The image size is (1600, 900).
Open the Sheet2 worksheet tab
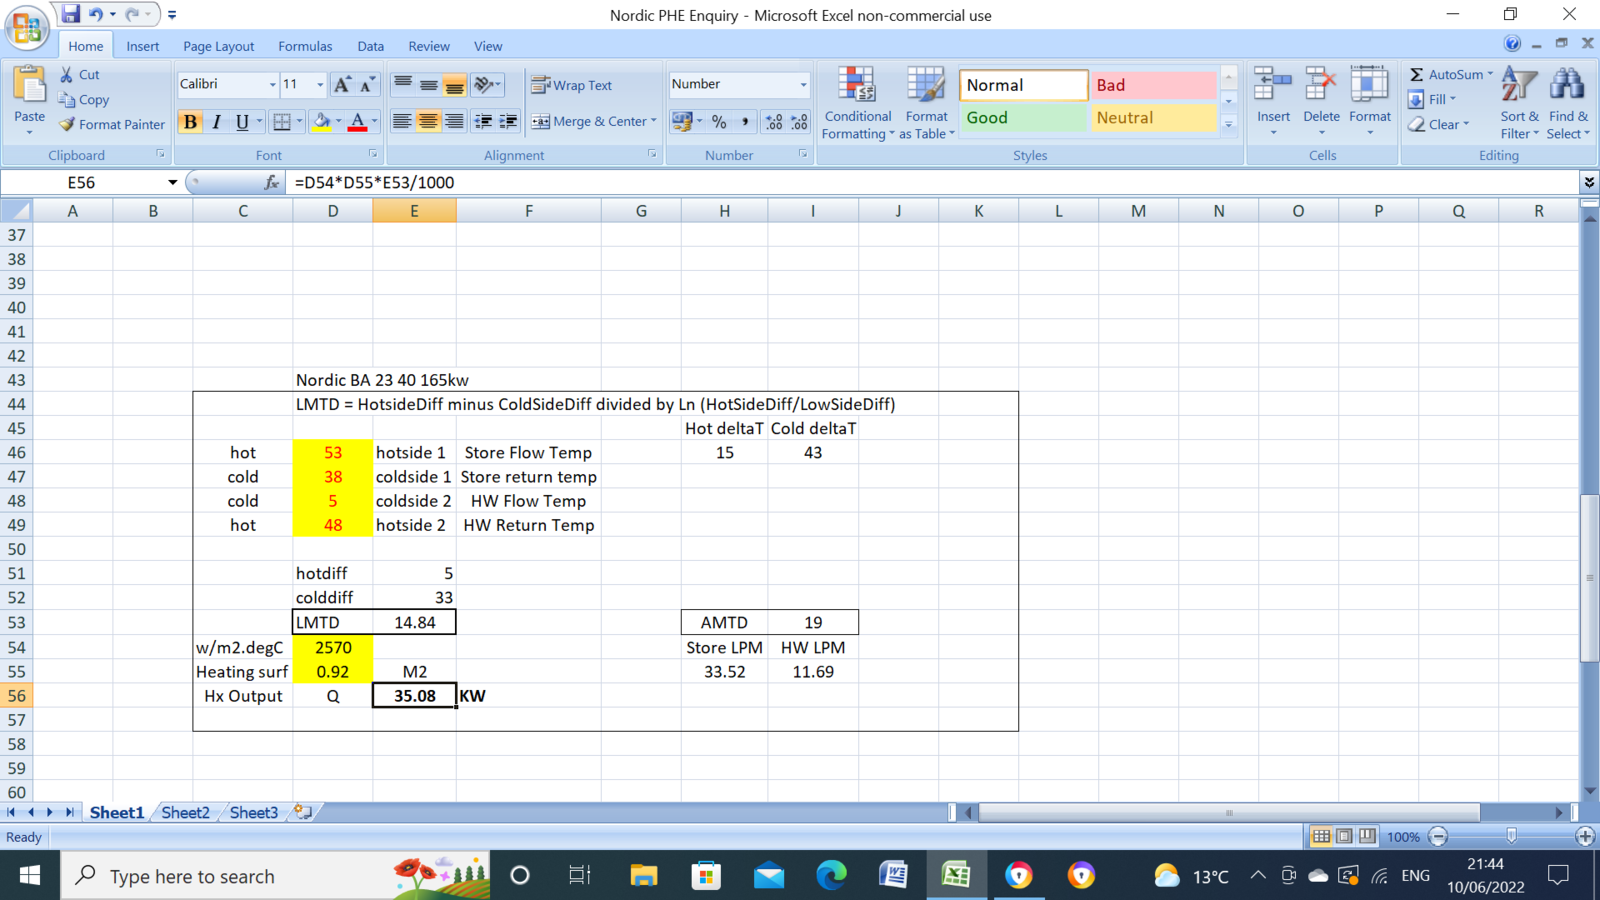186,813
